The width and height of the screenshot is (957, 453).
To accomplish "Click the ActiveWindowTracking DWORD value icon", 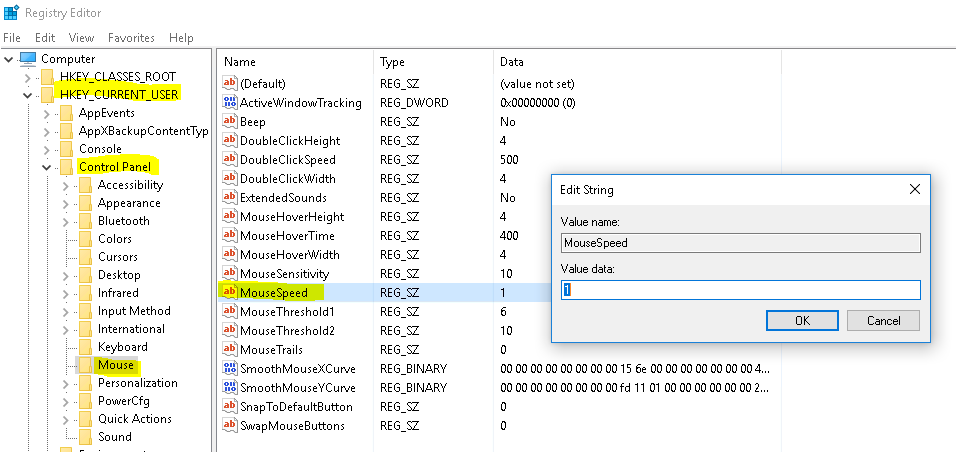I will tap(229, 103).
